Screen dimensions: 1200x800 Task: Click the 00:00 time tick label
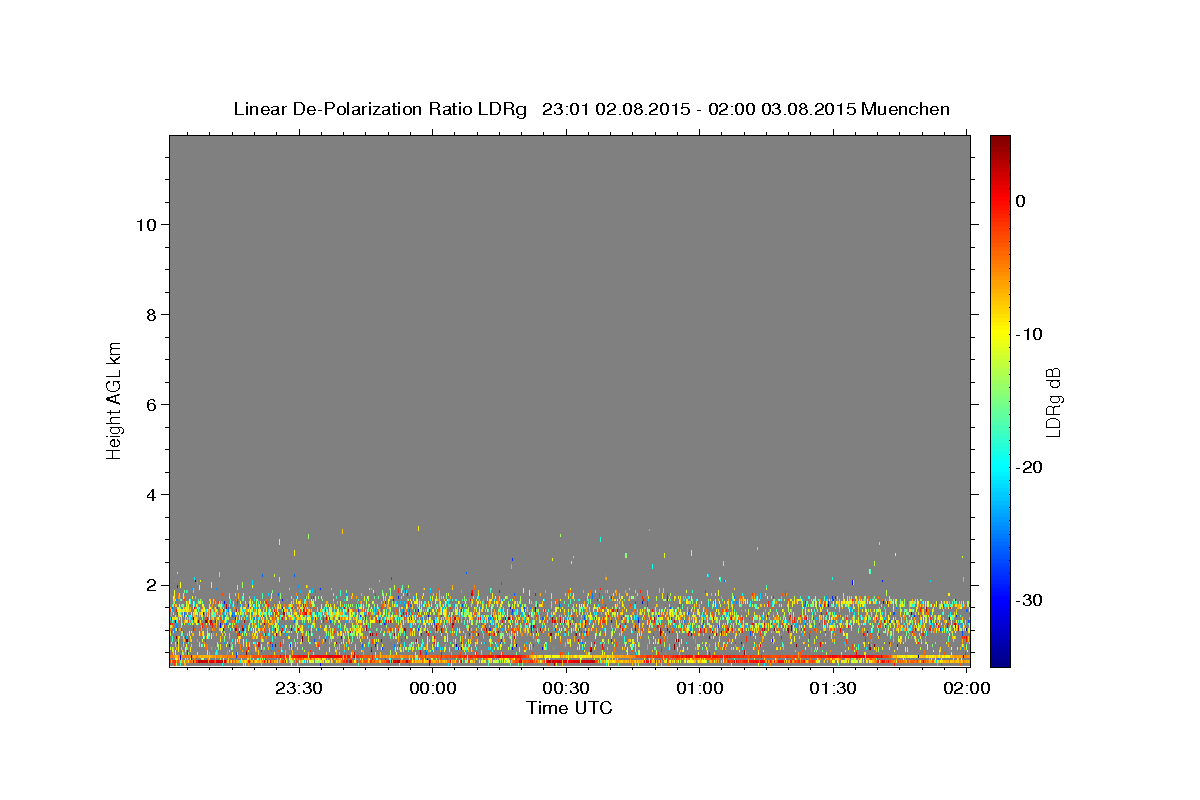434,688
